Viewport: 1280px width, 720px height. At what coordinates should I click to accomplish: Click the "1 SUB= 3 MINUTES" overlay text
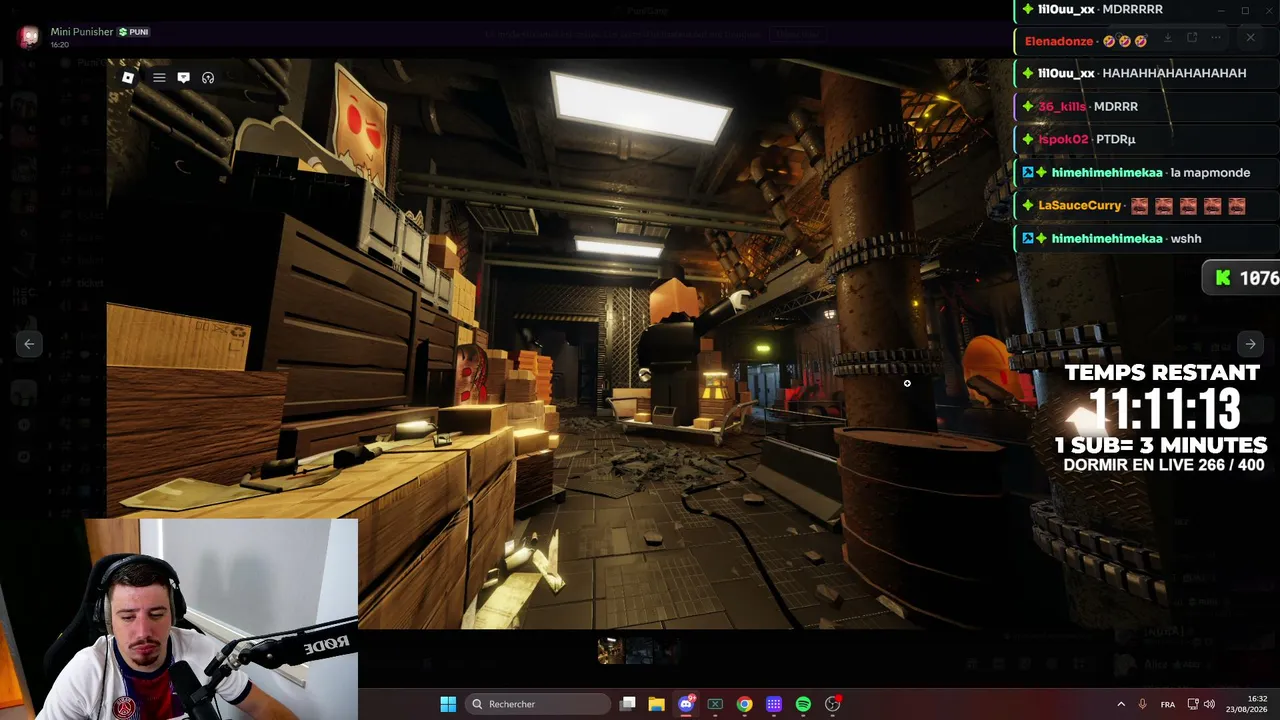click(x=1161, y=445)
